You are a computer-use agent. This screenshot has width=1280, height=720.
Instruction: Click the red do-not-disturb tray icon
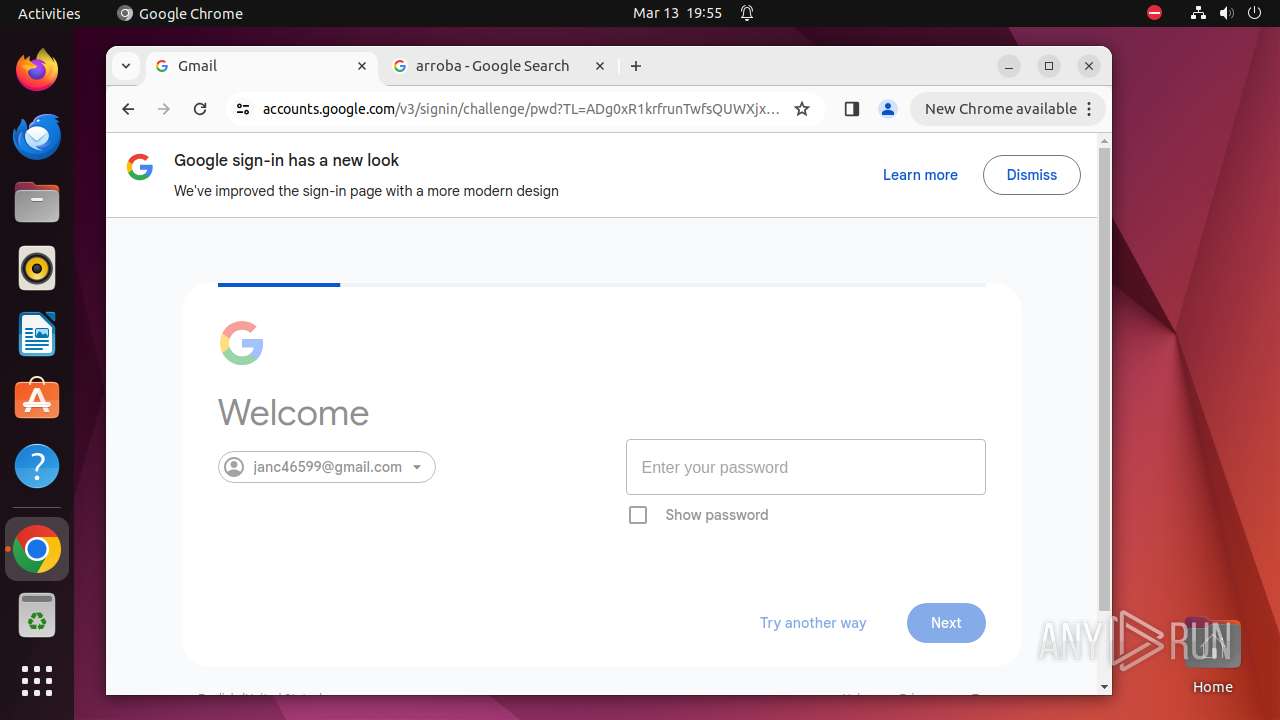click(x=1155, y=13)
